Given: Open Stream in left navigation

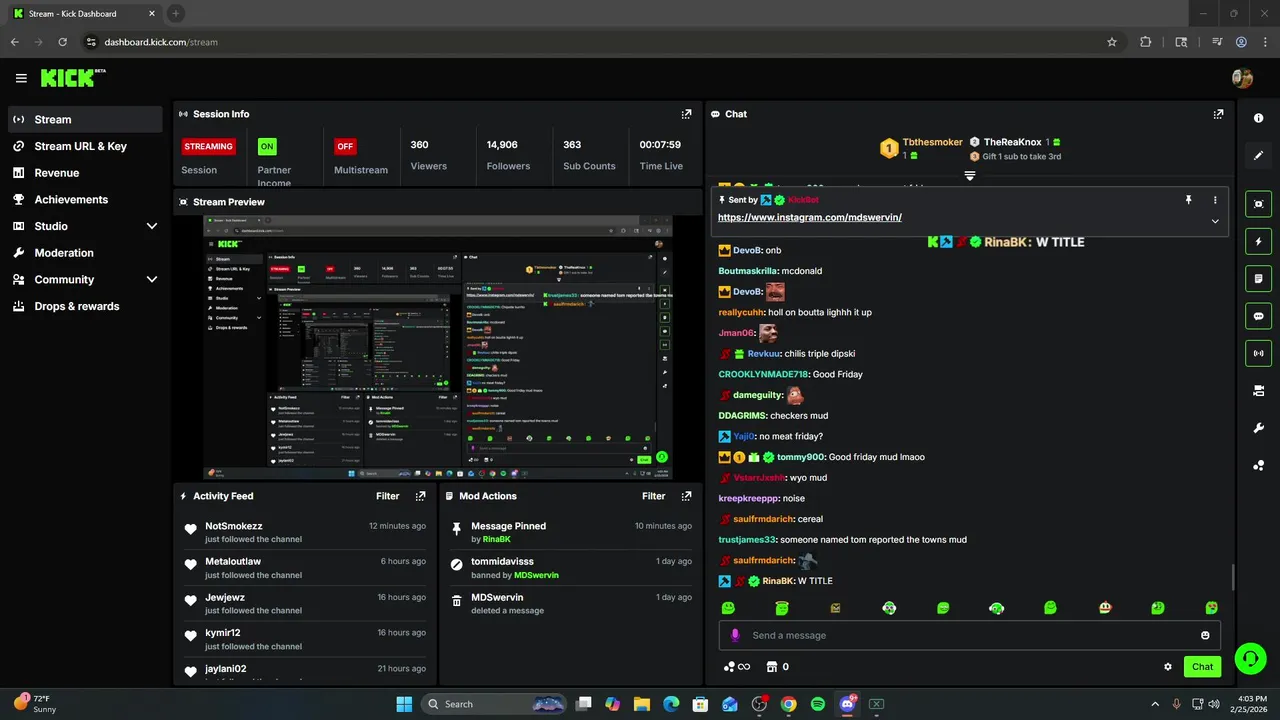Looking at the screenshot, I should click(85, 119).
